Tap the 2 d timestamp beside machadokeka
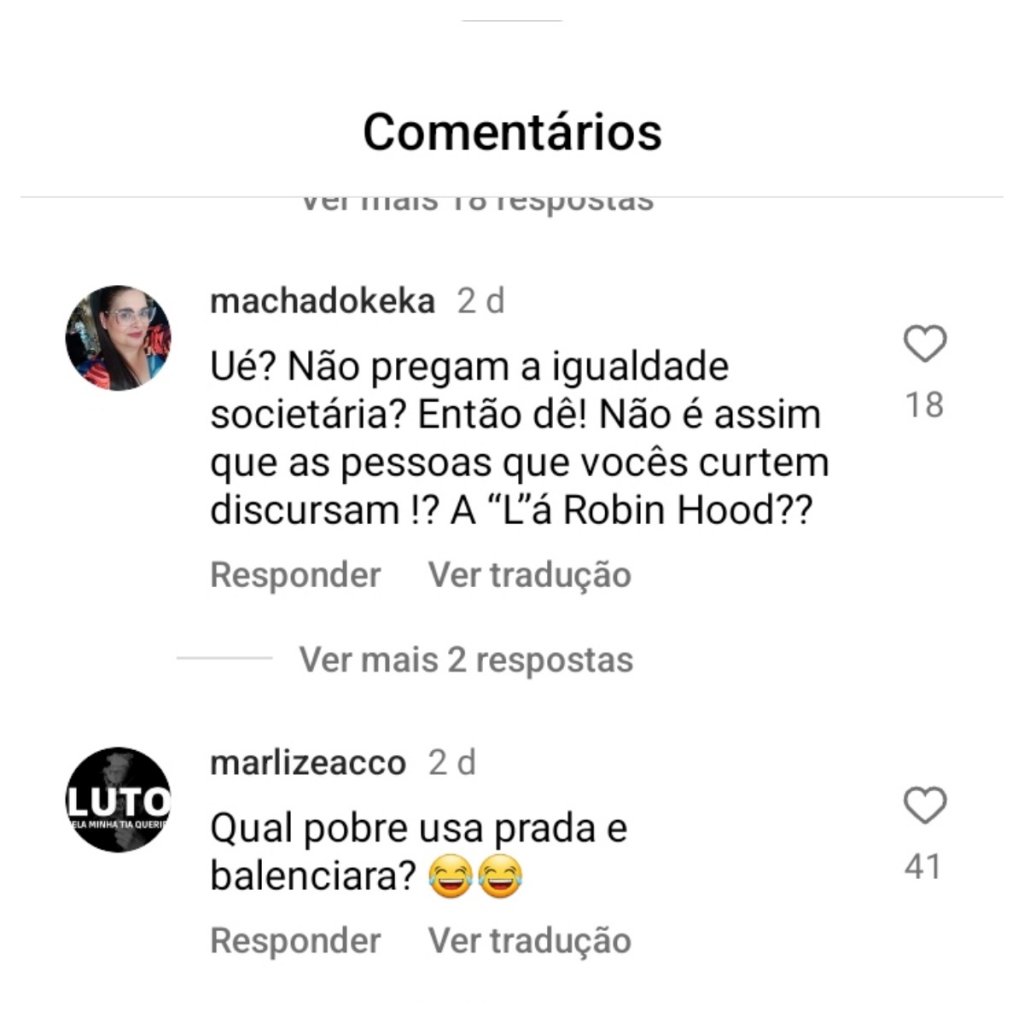 pyautogui.click(x=481, y=301)
